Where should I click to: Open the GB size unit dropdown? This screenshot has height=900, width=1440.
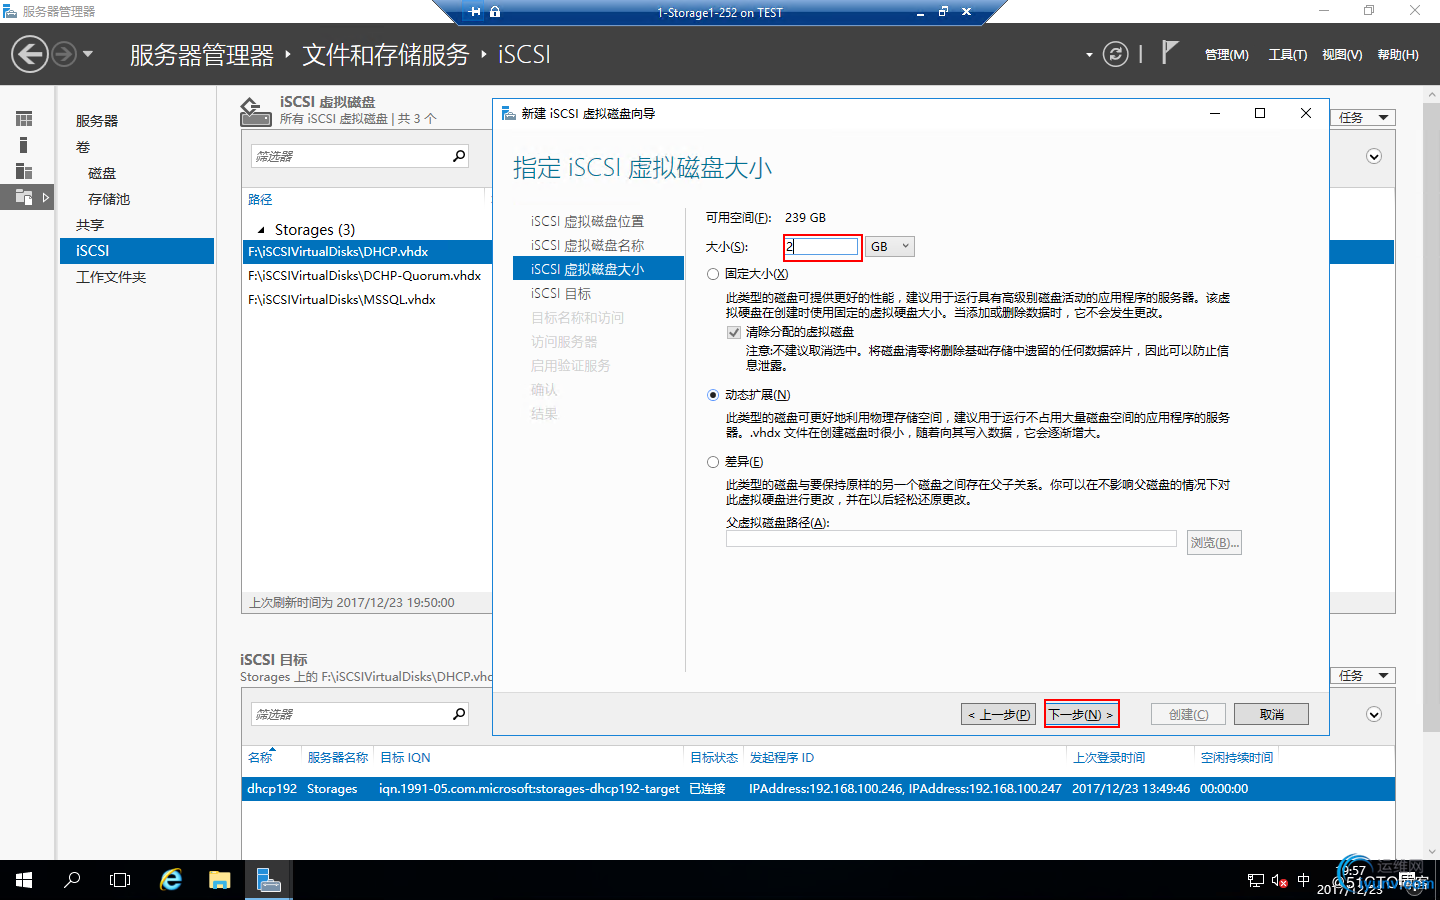[x=890, y=246]
